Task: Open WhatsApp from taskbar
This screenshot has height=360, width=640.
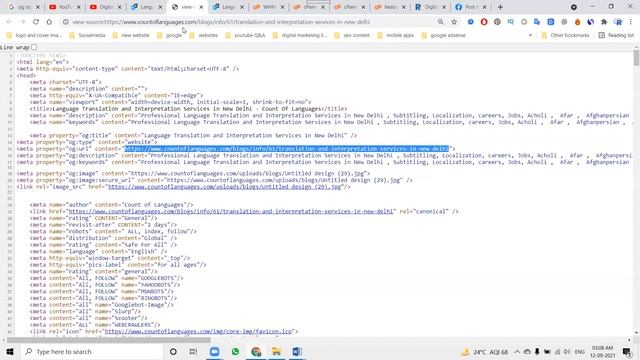Action: click(x=235, y=351)
